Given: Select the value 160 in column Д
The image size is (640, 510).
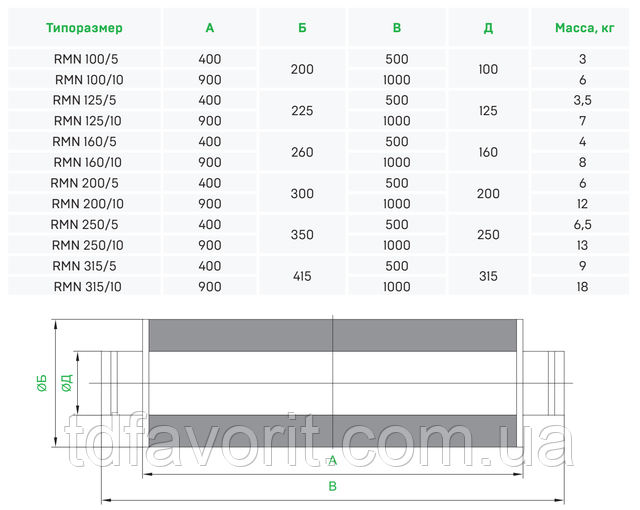Looking at the screenshot, I should pyautogui.click(x=488, y=153).
